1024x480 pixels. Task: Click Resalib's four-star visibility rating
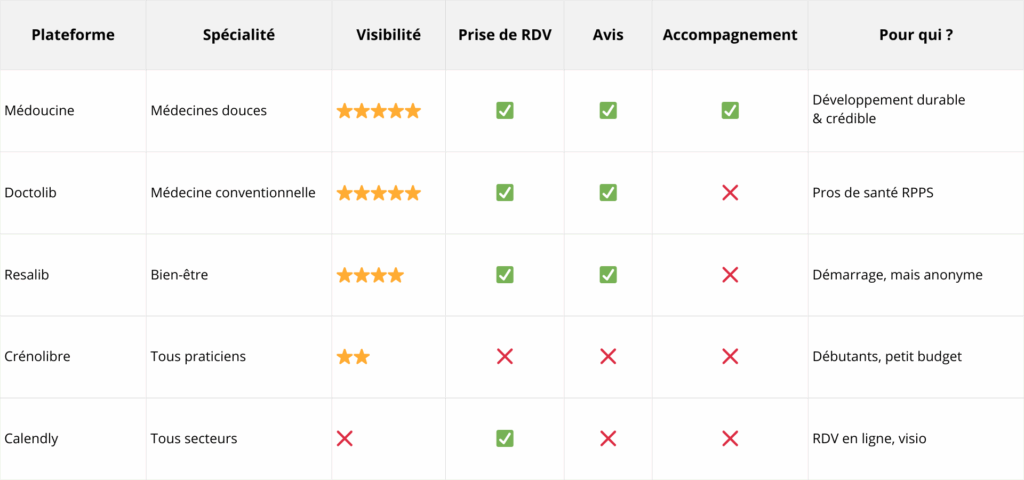tap(370, 275)
